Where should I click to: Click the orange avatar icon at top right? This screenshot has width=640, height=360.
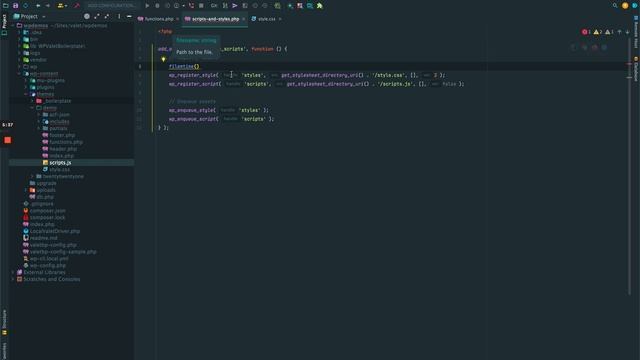625,6
